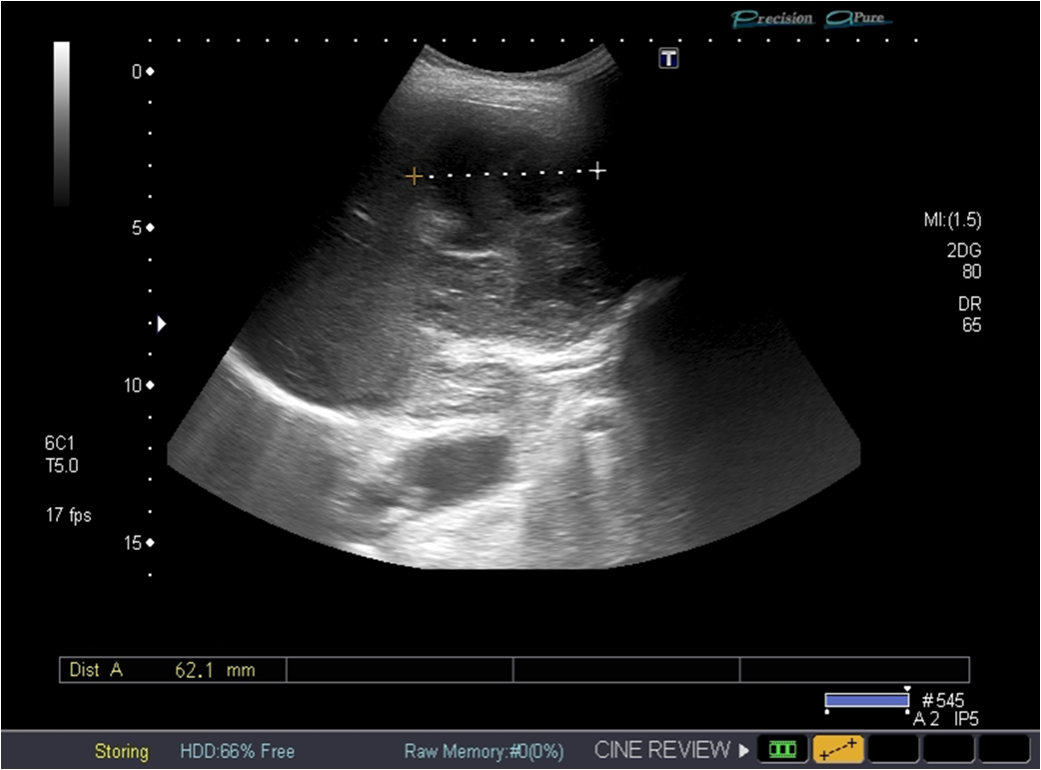
Task: Click the white caliper end cross
Action: click(597, 171)
